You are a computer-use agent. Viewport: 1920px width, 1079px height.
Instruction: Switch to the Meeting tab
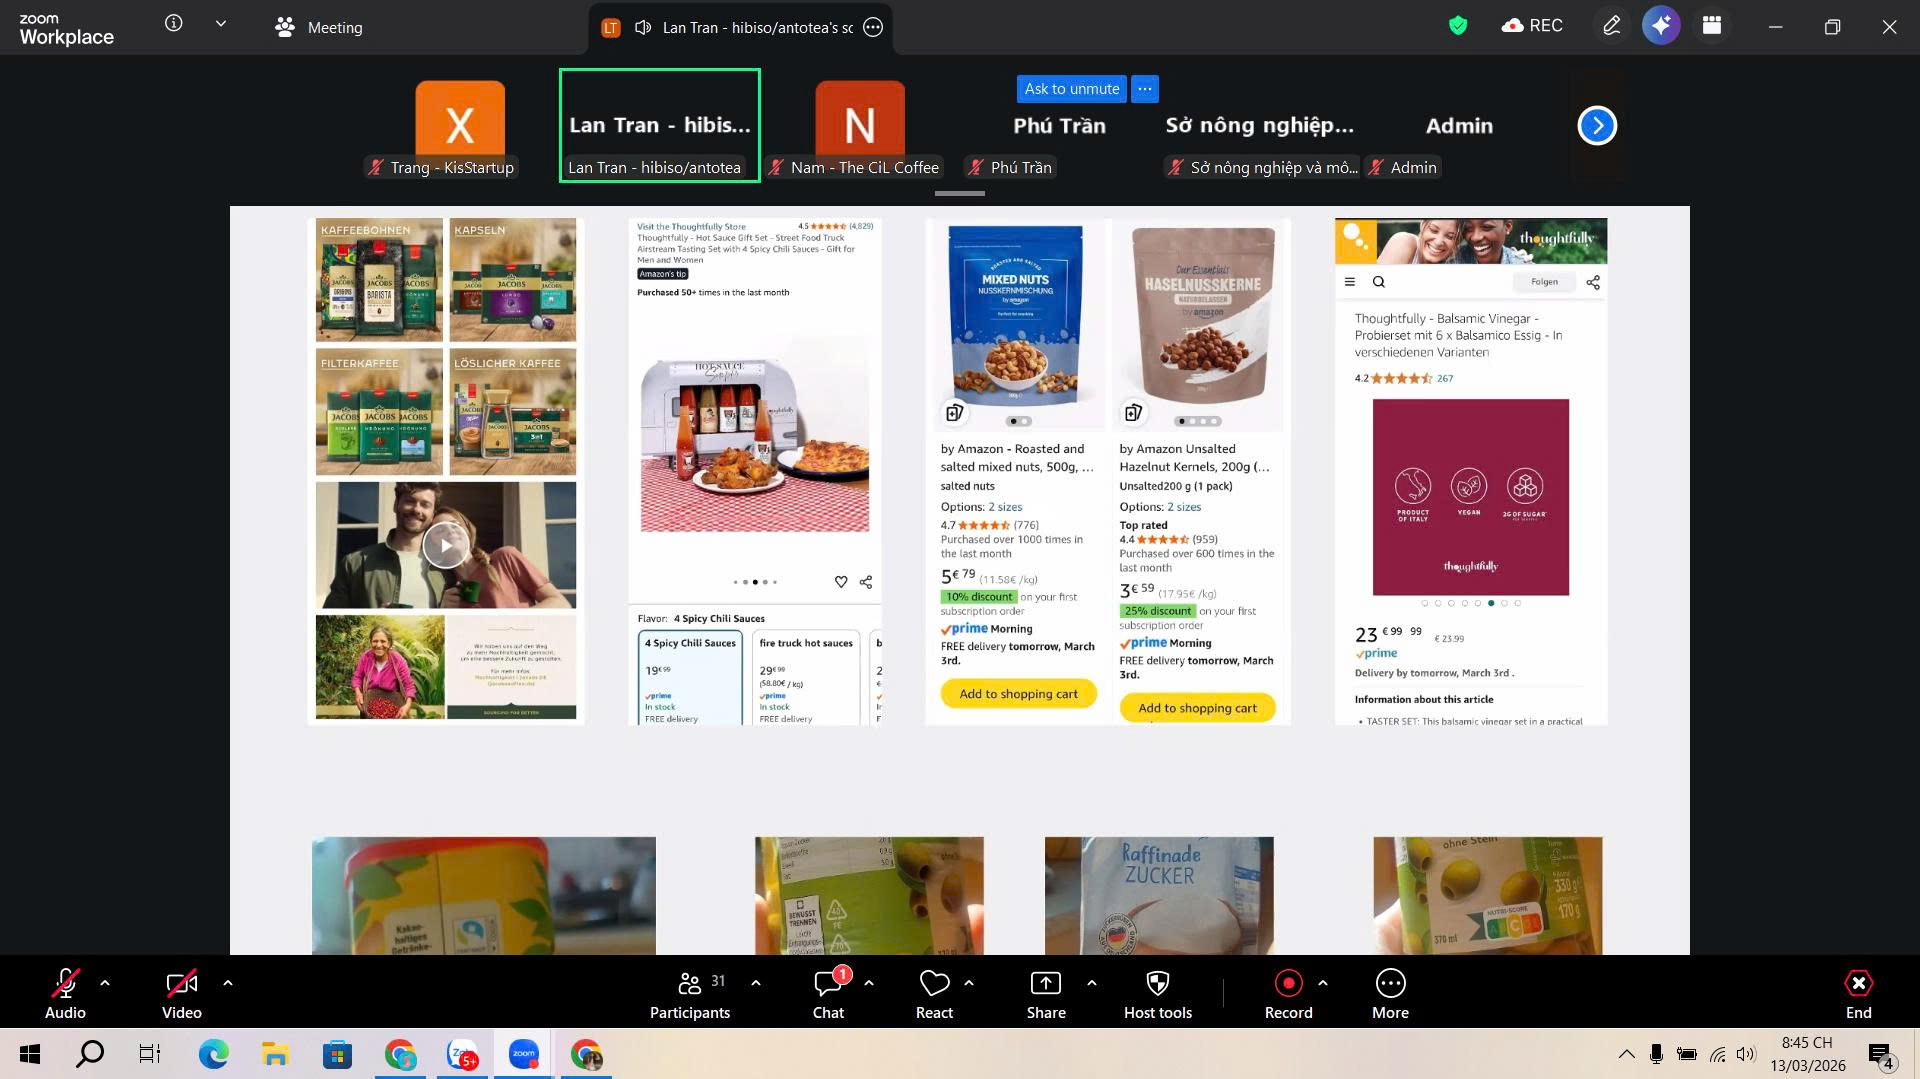tap(319, 28)
